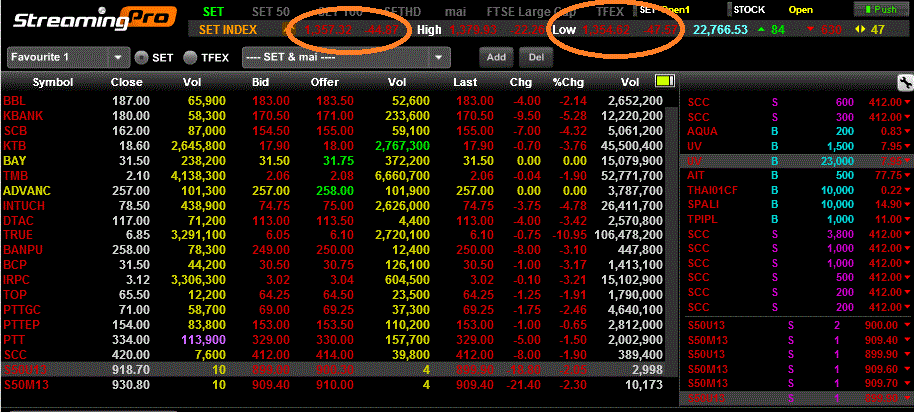
Task: Click the green column-toggle icon after Vol header
Action: [x=664, y=80]
